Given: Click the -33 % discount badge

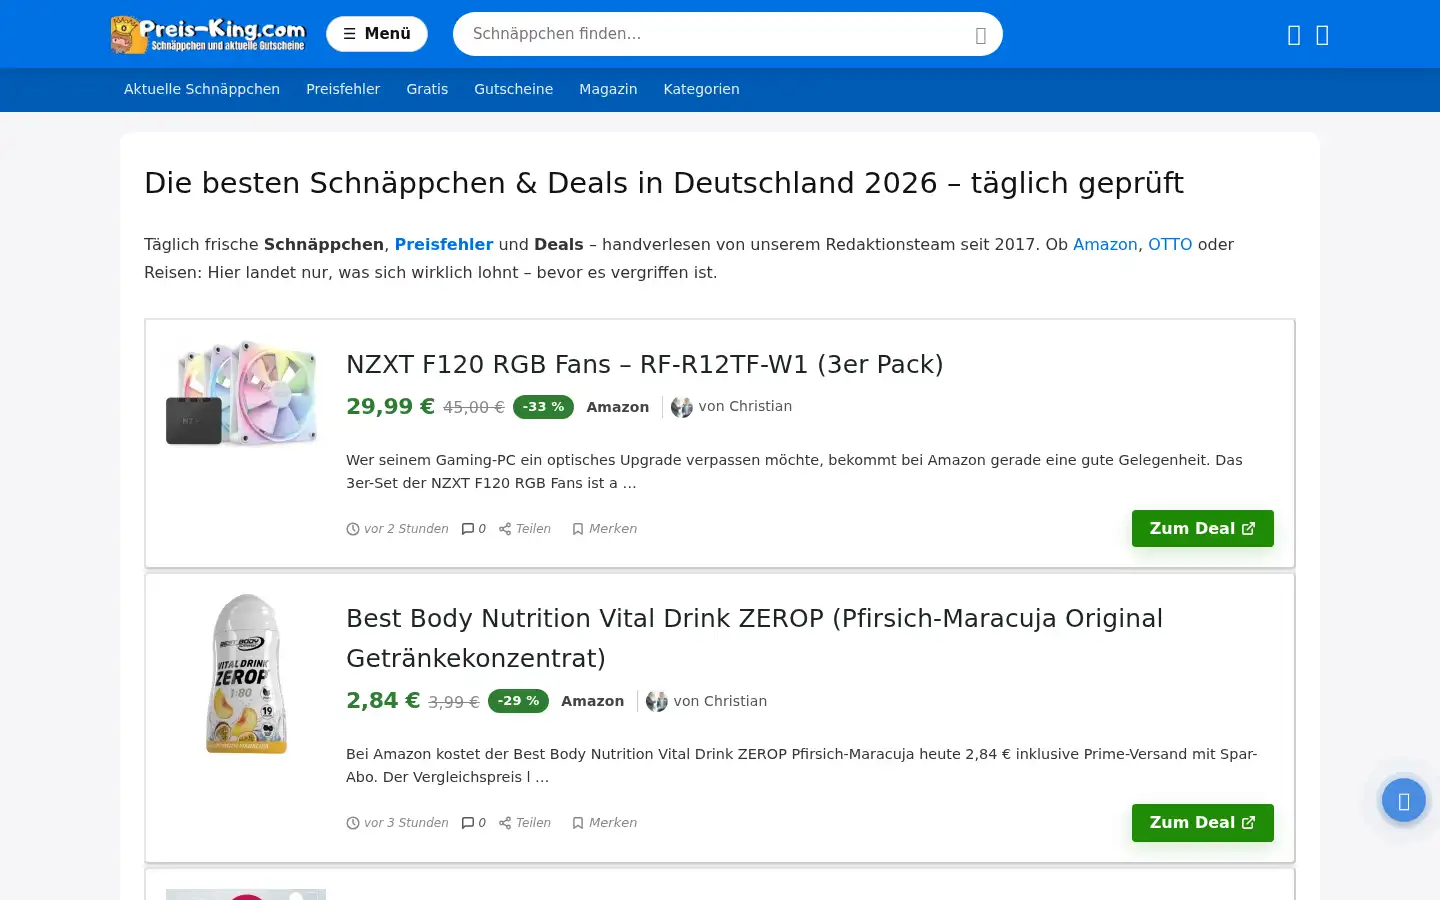Looking at the screenshot, I should click(x=543, y=407).
